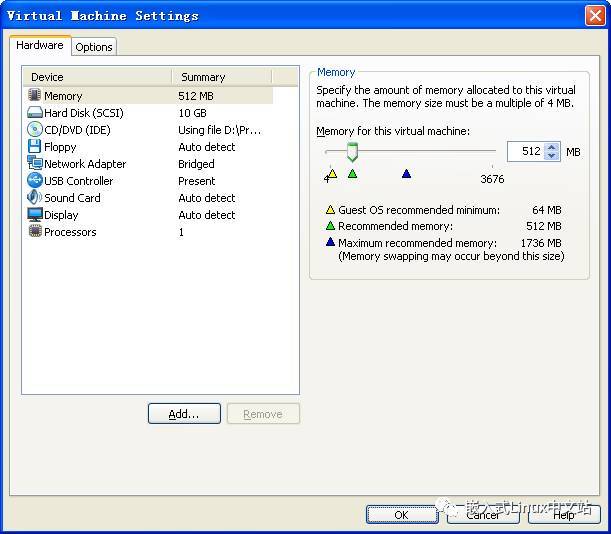The image size is (611, 534).
Task: Open the Help button
Action: pyautogui.click(x=564, y=515)
